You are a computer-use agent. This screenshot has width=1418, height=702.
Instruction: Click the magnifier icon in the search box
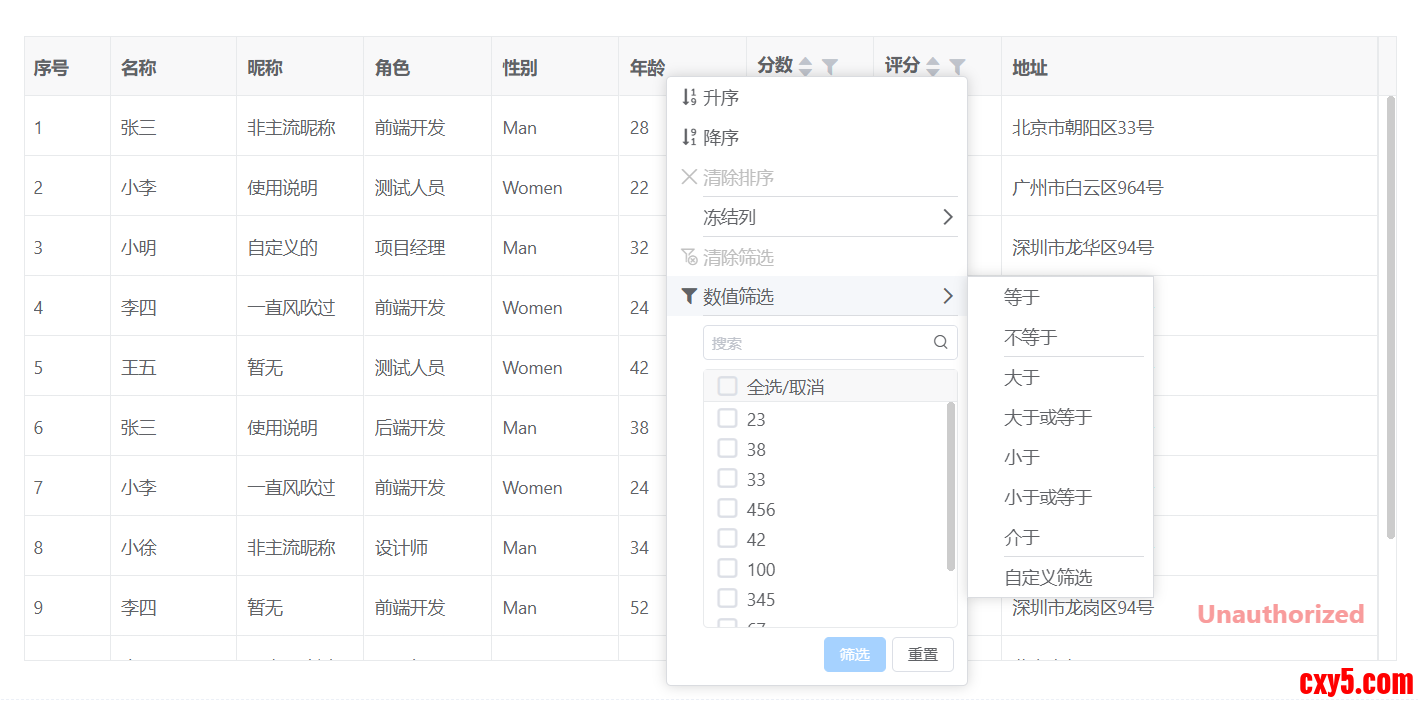940,342
